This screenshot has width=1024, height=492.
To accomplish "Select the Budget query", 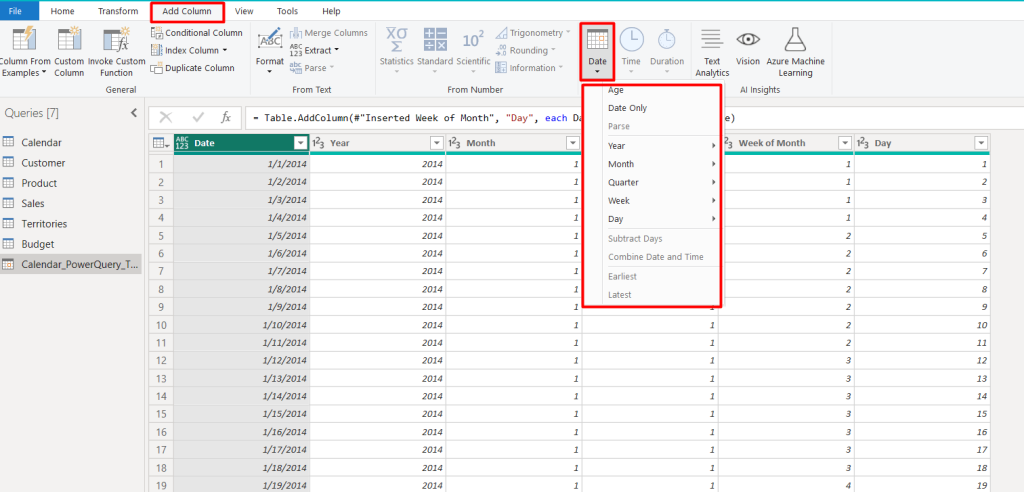I will (x=71, y=244).
